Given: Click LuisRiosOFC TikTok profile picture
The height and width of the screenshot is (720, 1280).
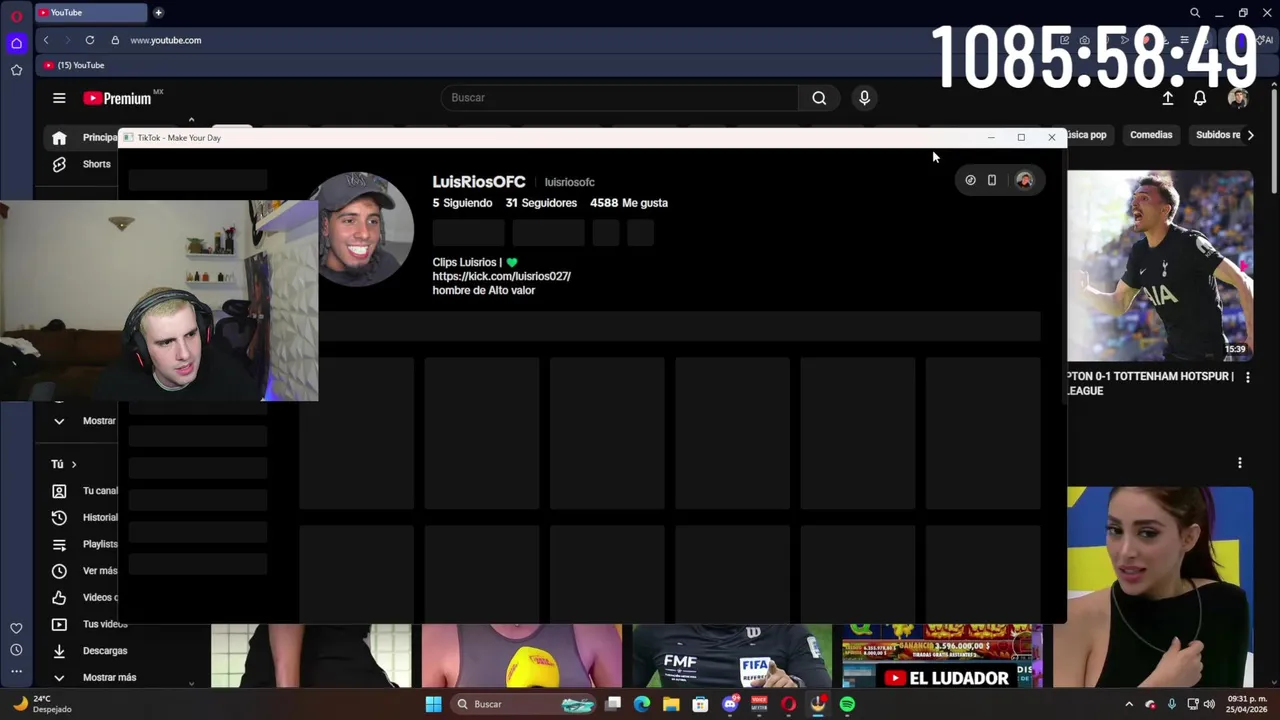Looking at the screenshot, I should click(364, 229).
